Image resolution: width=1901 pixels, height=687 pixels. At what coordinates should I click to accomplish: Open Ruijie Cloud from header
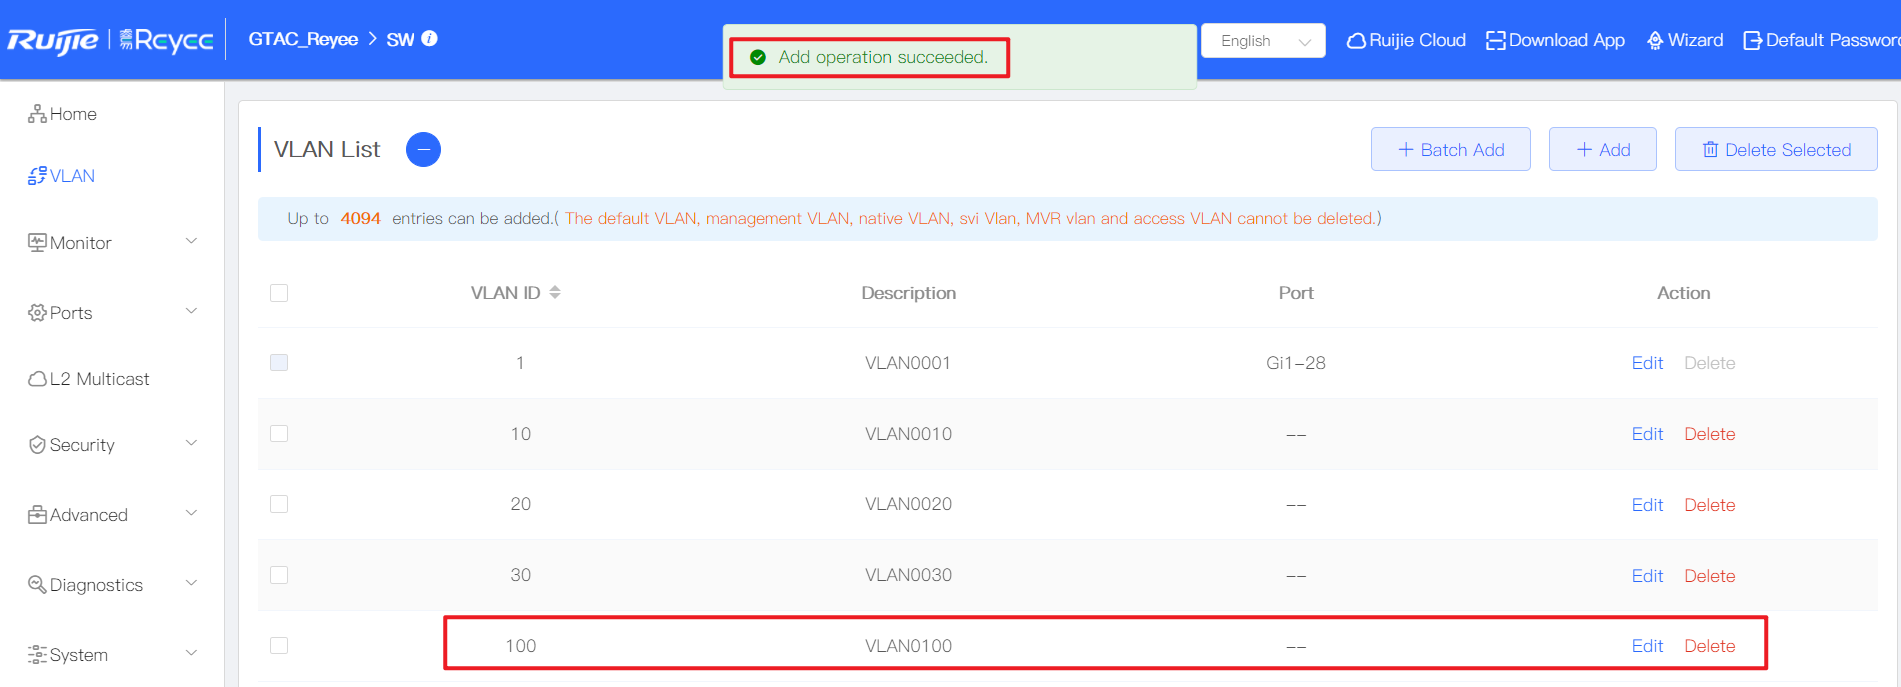[x=1406, y=40]
